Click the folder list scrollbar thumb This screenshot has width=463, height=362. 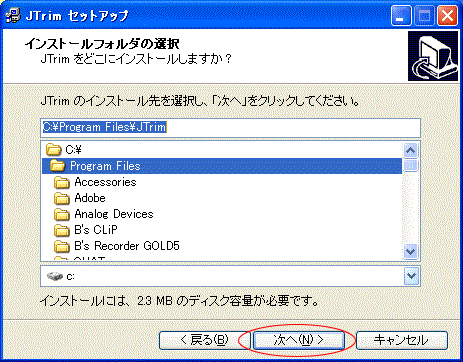tap(410, 165)
